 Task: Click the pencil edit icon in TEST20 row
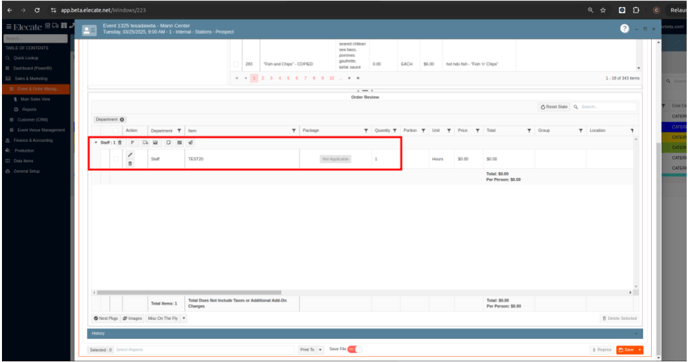coord(130,154)
